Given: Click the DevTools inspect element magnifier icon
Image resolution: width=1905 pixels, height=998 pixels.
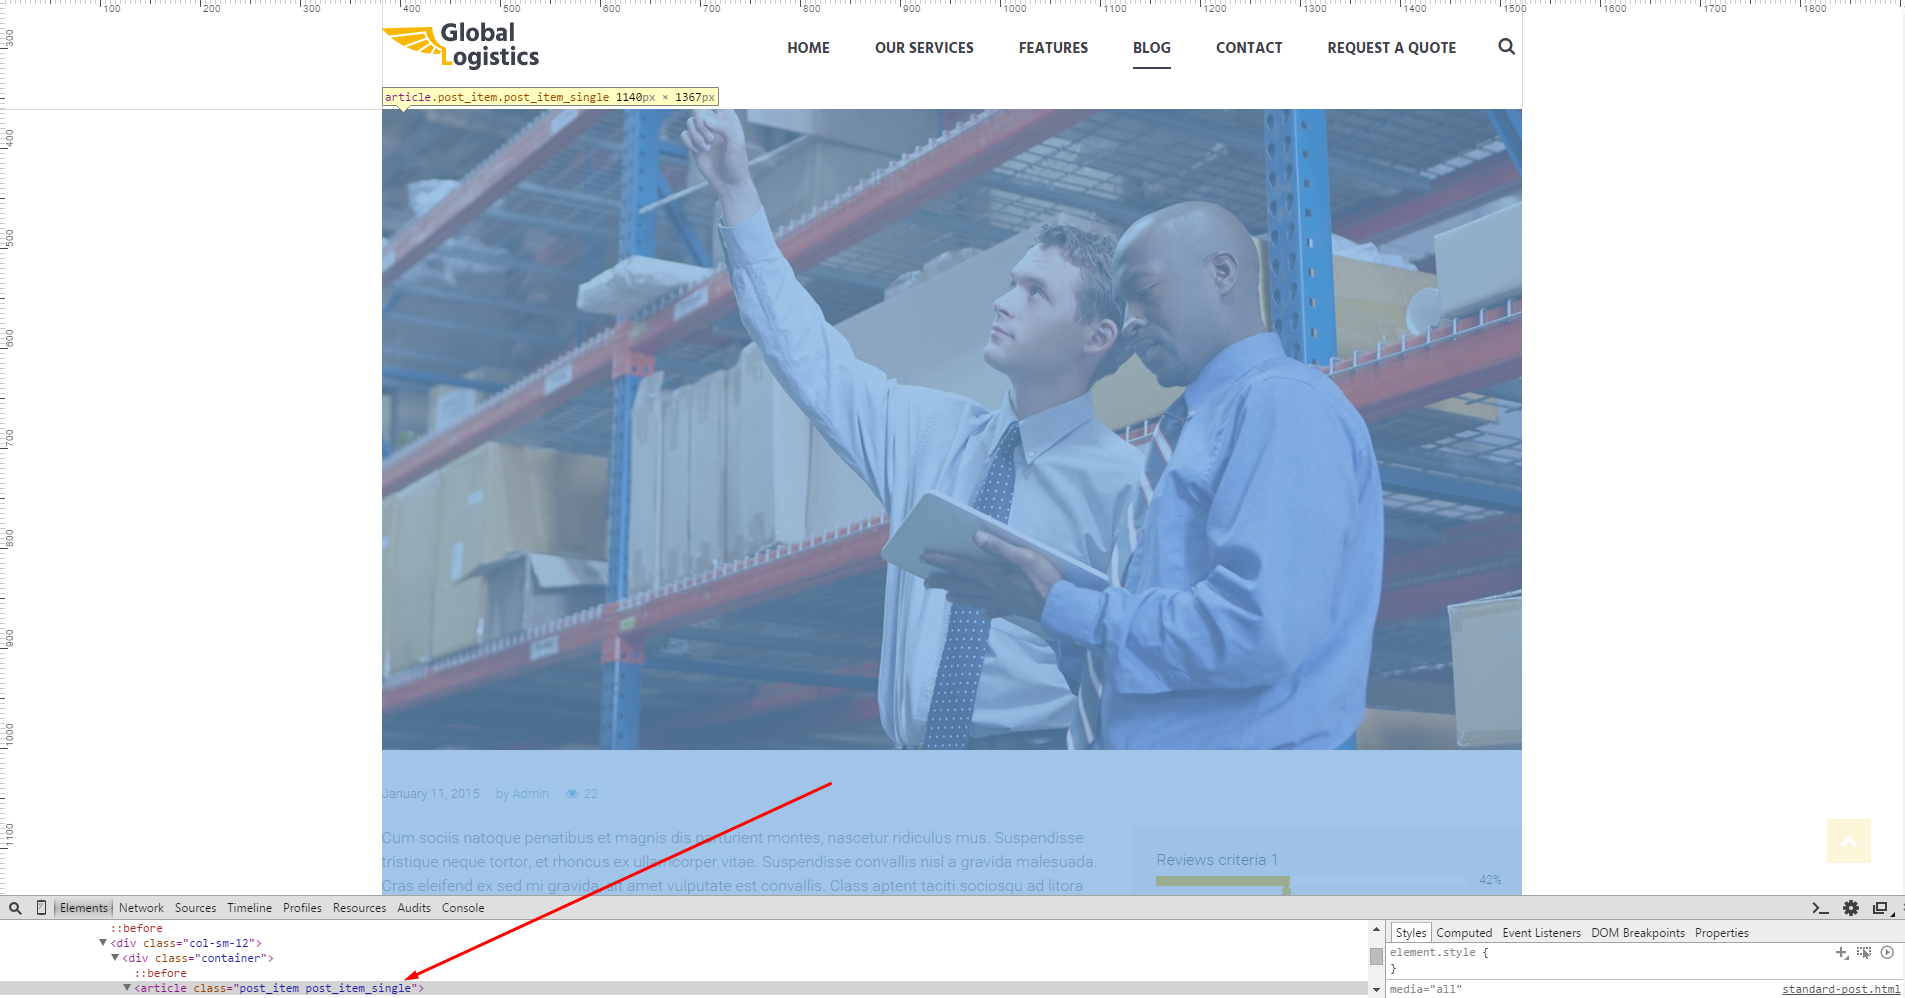Looking at the screenshot, I should (15, 908).
